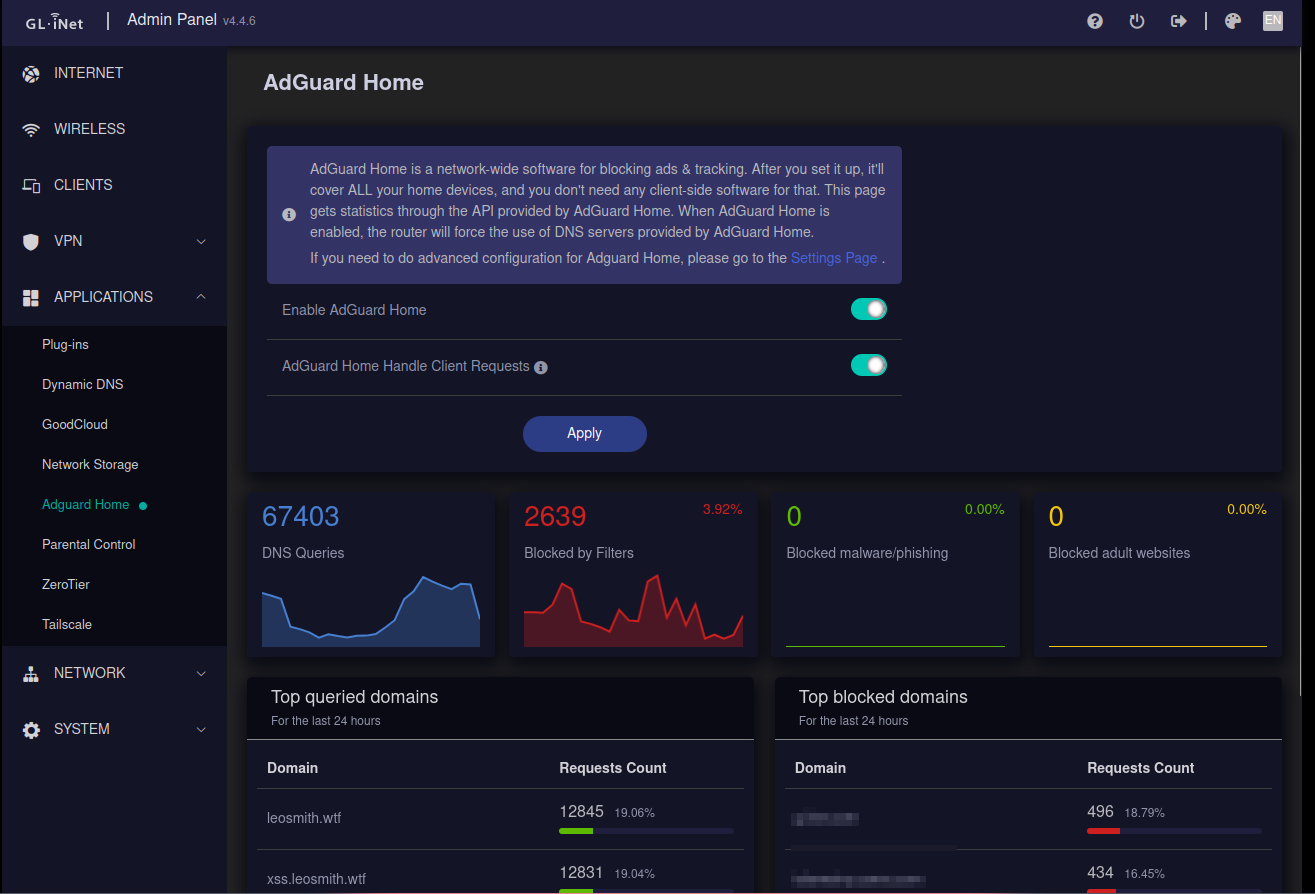Screen dimensions: 1315x894
Task: Open the theme palette icon
Action: click(1233, 21)
